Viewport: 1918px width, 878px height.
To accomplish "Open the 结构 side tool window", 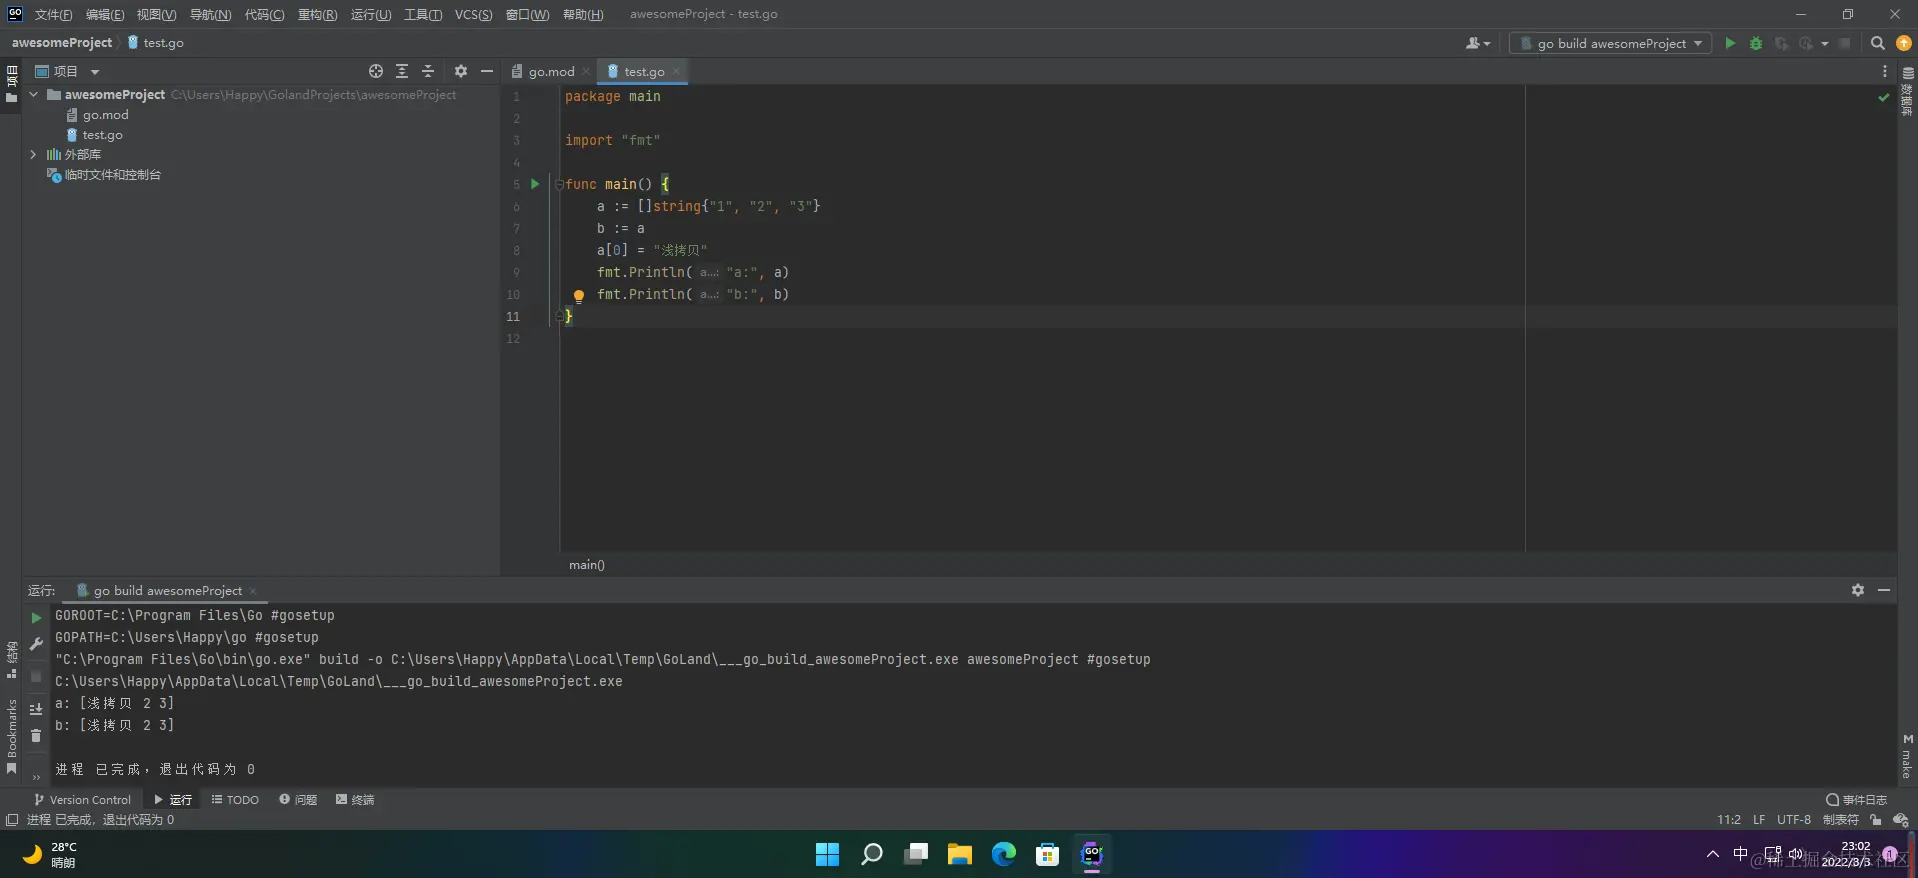I will (x=12, y=660).
